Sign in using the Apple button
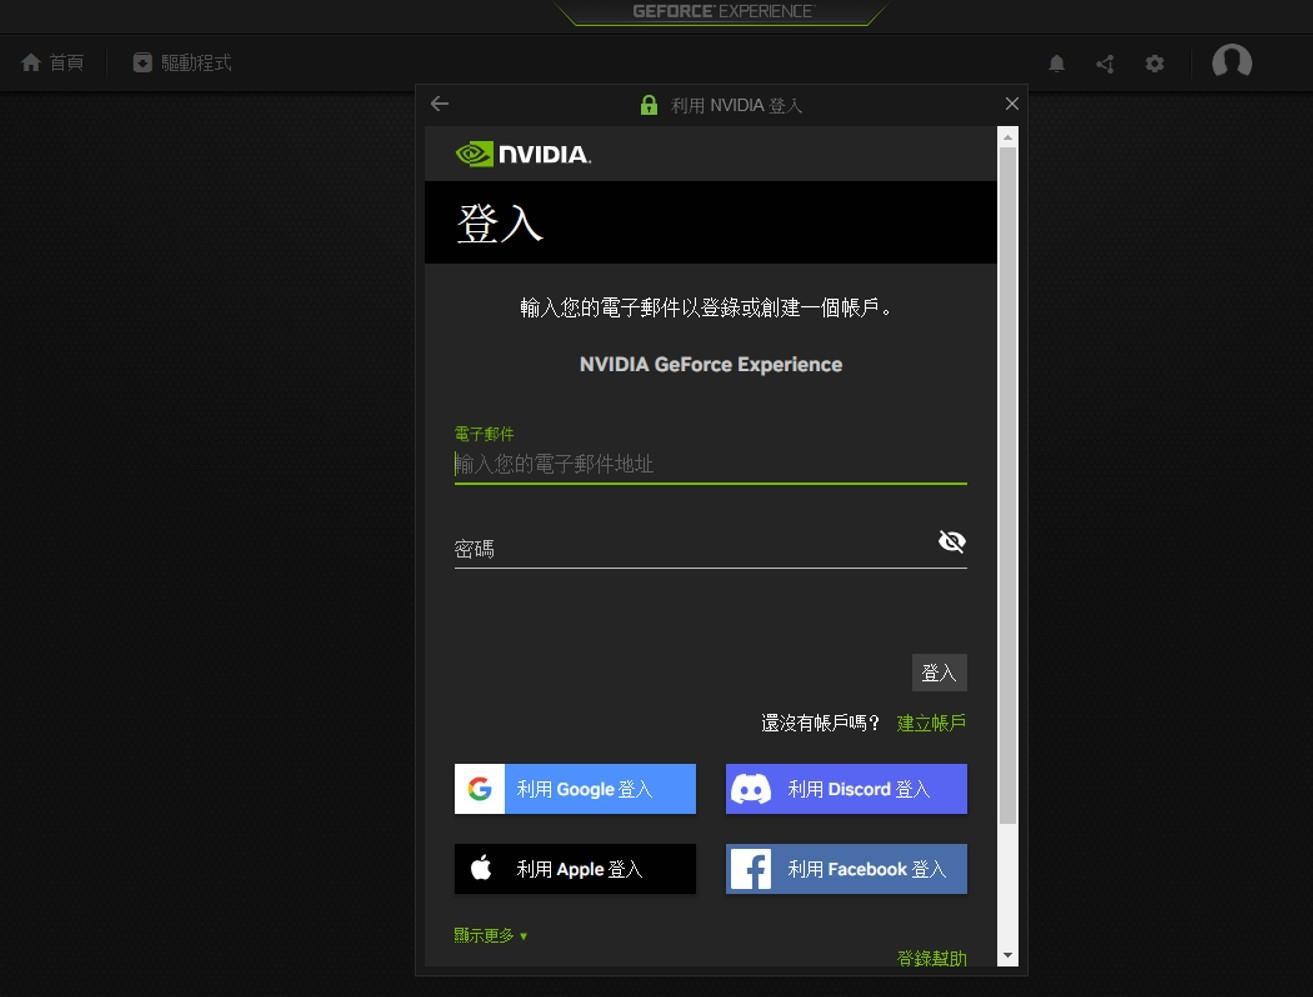The image size is (1313, 997). pyautogui.click(x=575, y=869)
